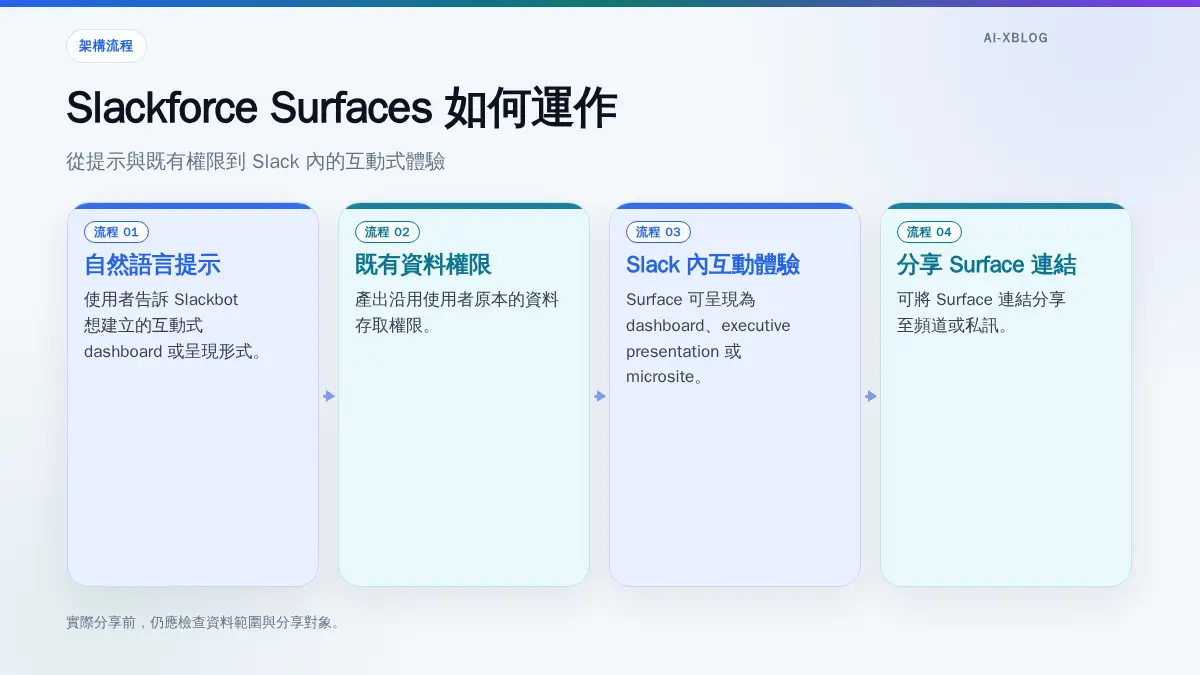Image resolution: width=1200 pixels, height=675 pixels.
Task: Click text line presentation 或
Action: [x=684, y=351]
